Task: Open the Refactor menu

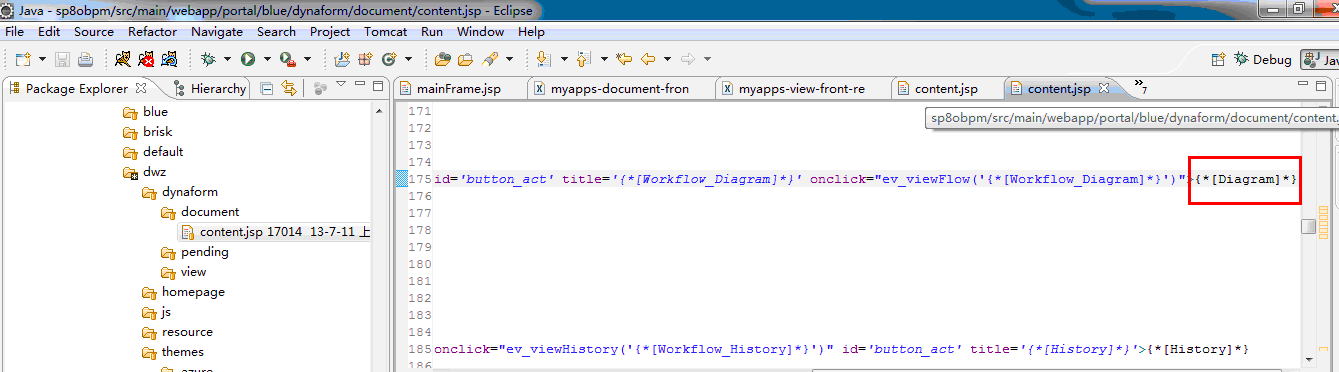Action: pos(152,32)
